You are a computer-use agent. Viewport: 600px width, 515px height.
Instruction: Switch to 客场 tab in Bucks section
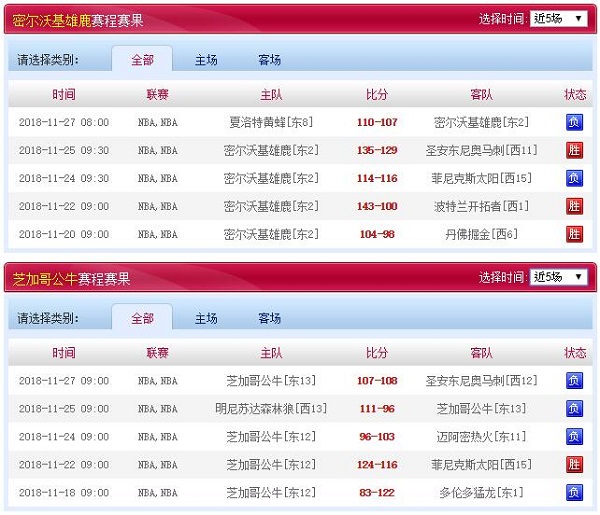[269, 60]
